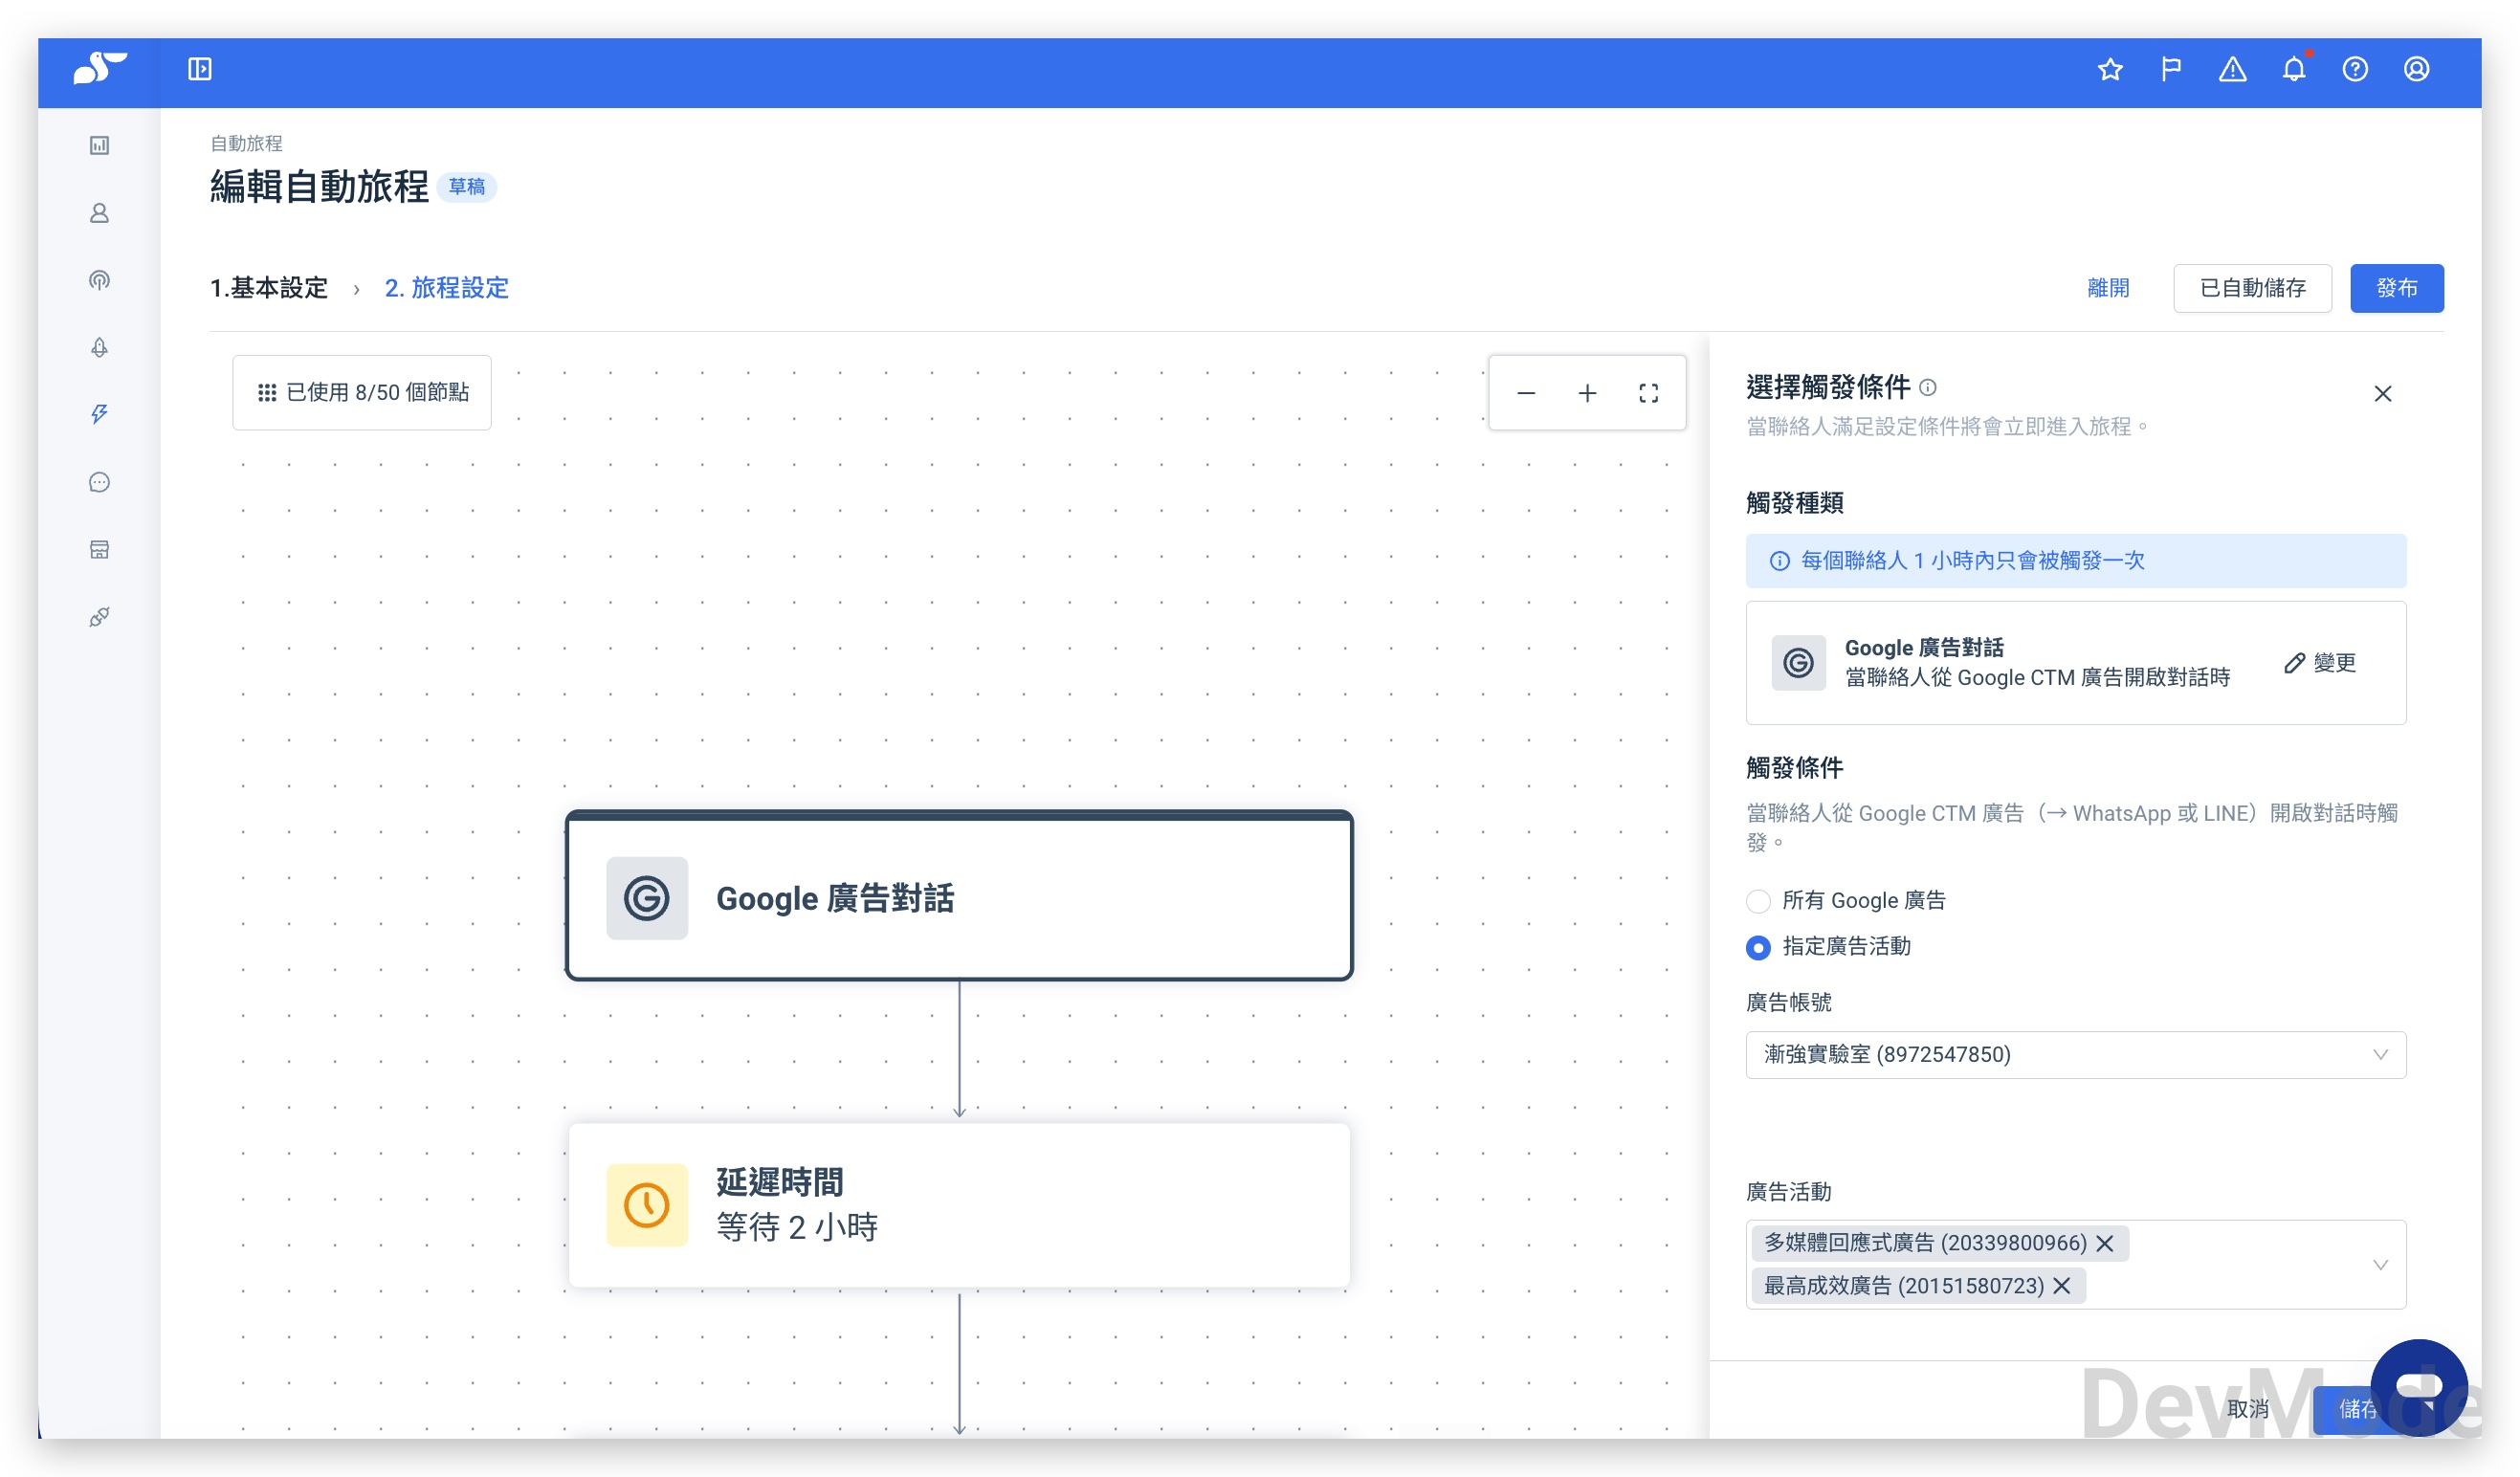Click the clock icon on the 延遲時間 node
The image size is (2520, 1477).
click(647, 1205)
